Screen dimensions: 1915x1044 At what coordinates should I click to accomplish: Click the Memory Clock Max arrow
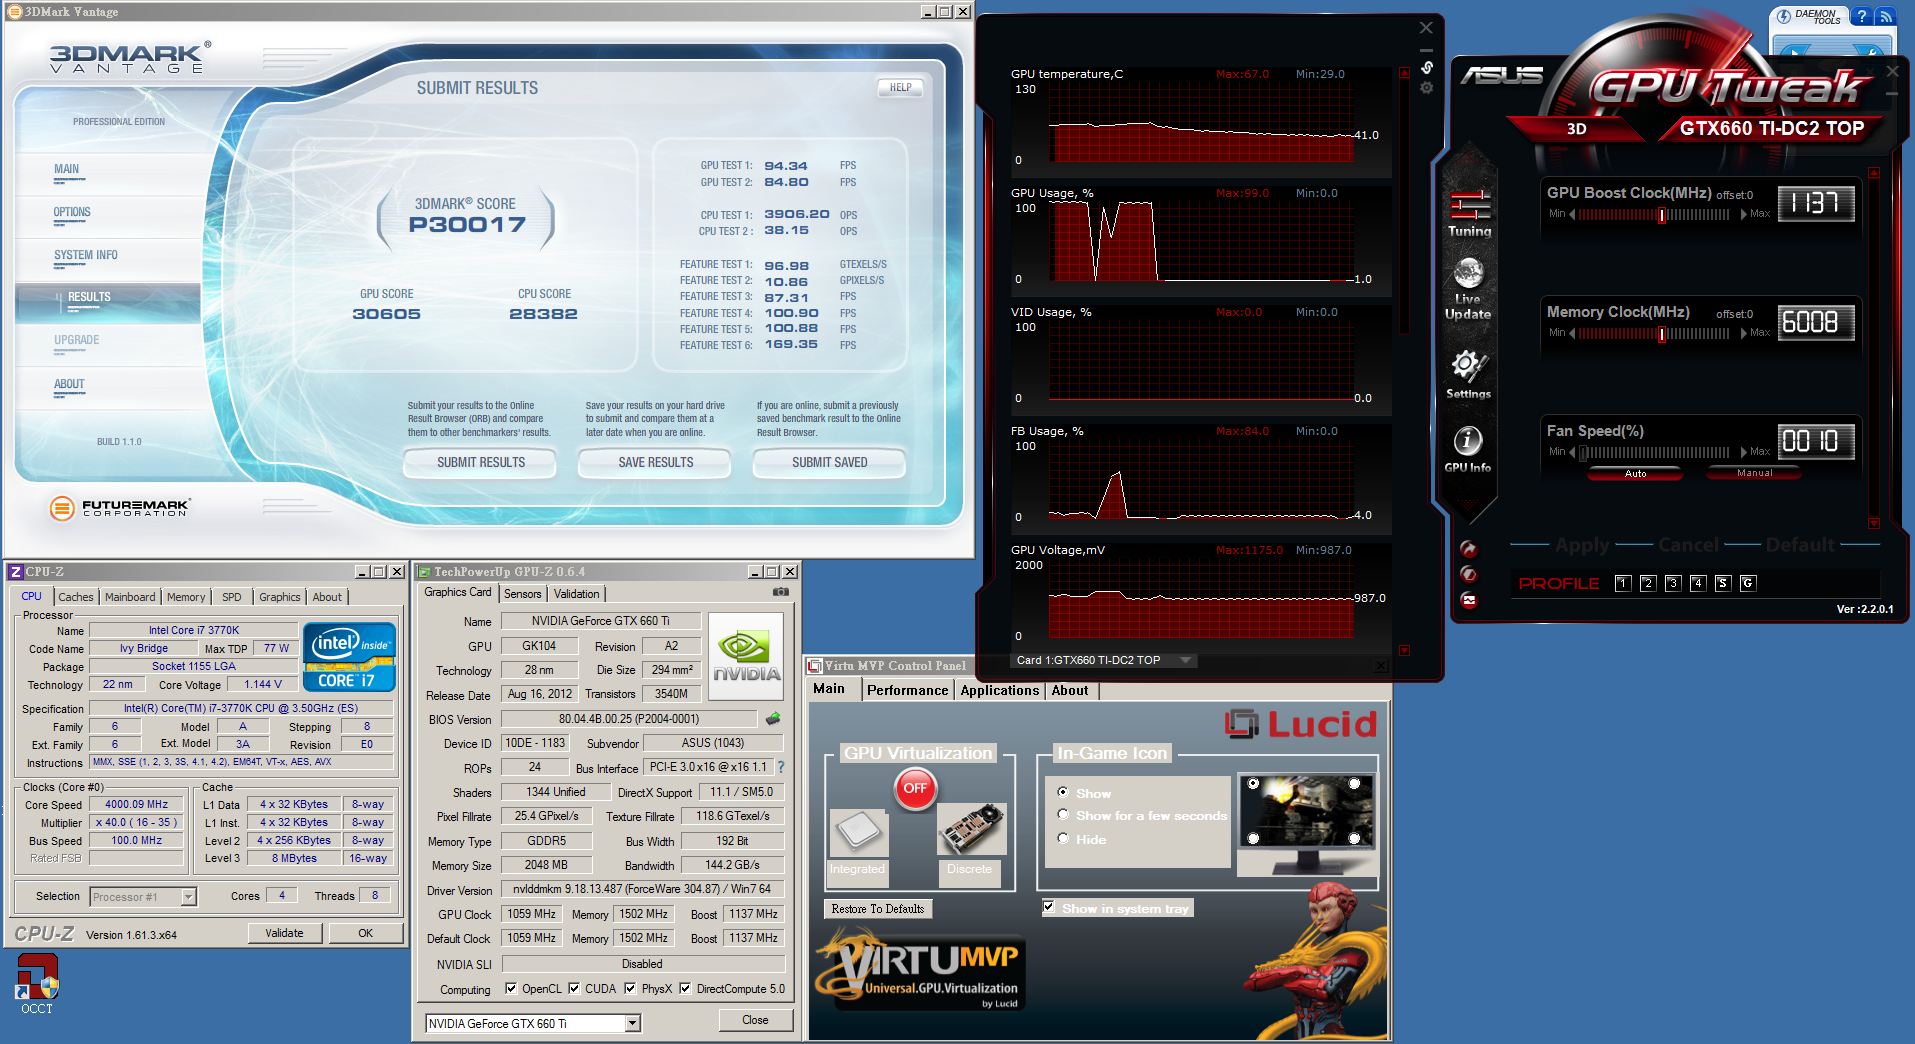click(x=1744, y=333)
